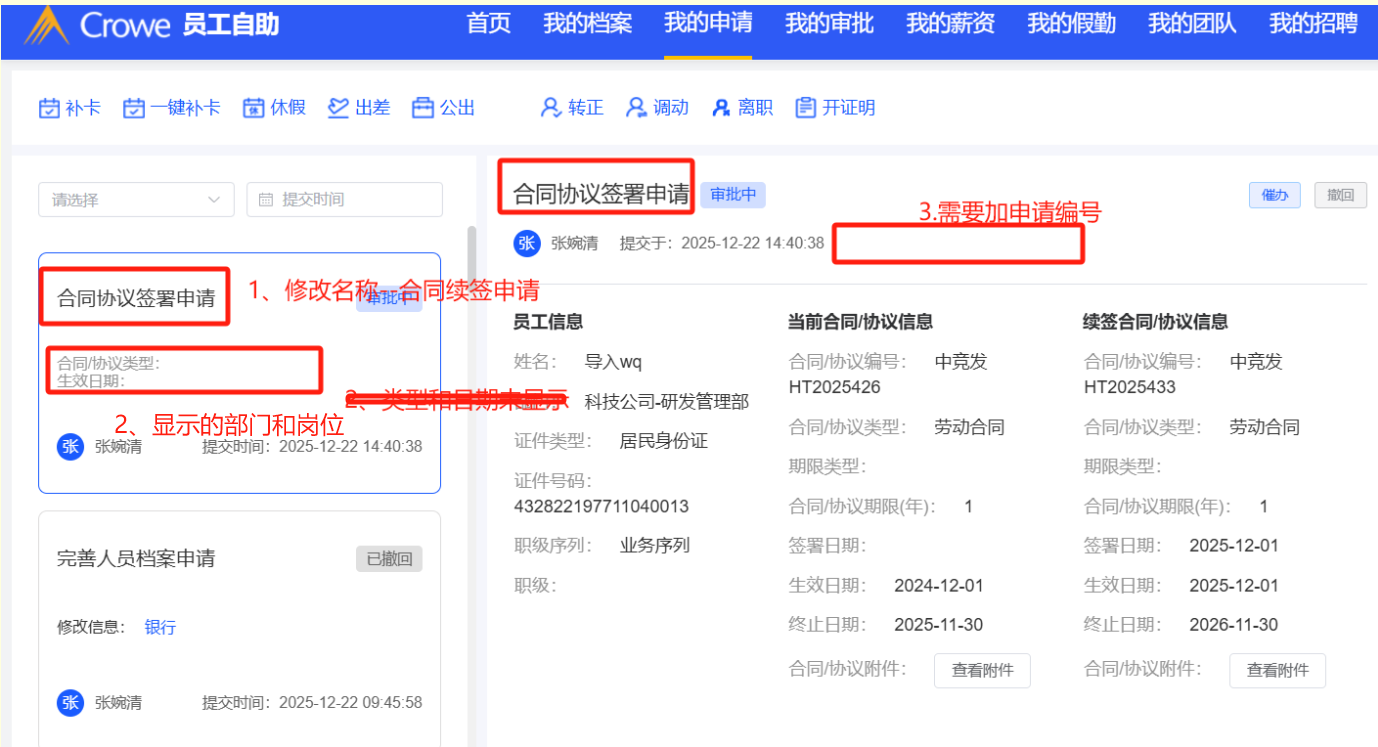1378x747 pixels.
Task: Click the 已撤回 status tag
Action: click(389, 559)
